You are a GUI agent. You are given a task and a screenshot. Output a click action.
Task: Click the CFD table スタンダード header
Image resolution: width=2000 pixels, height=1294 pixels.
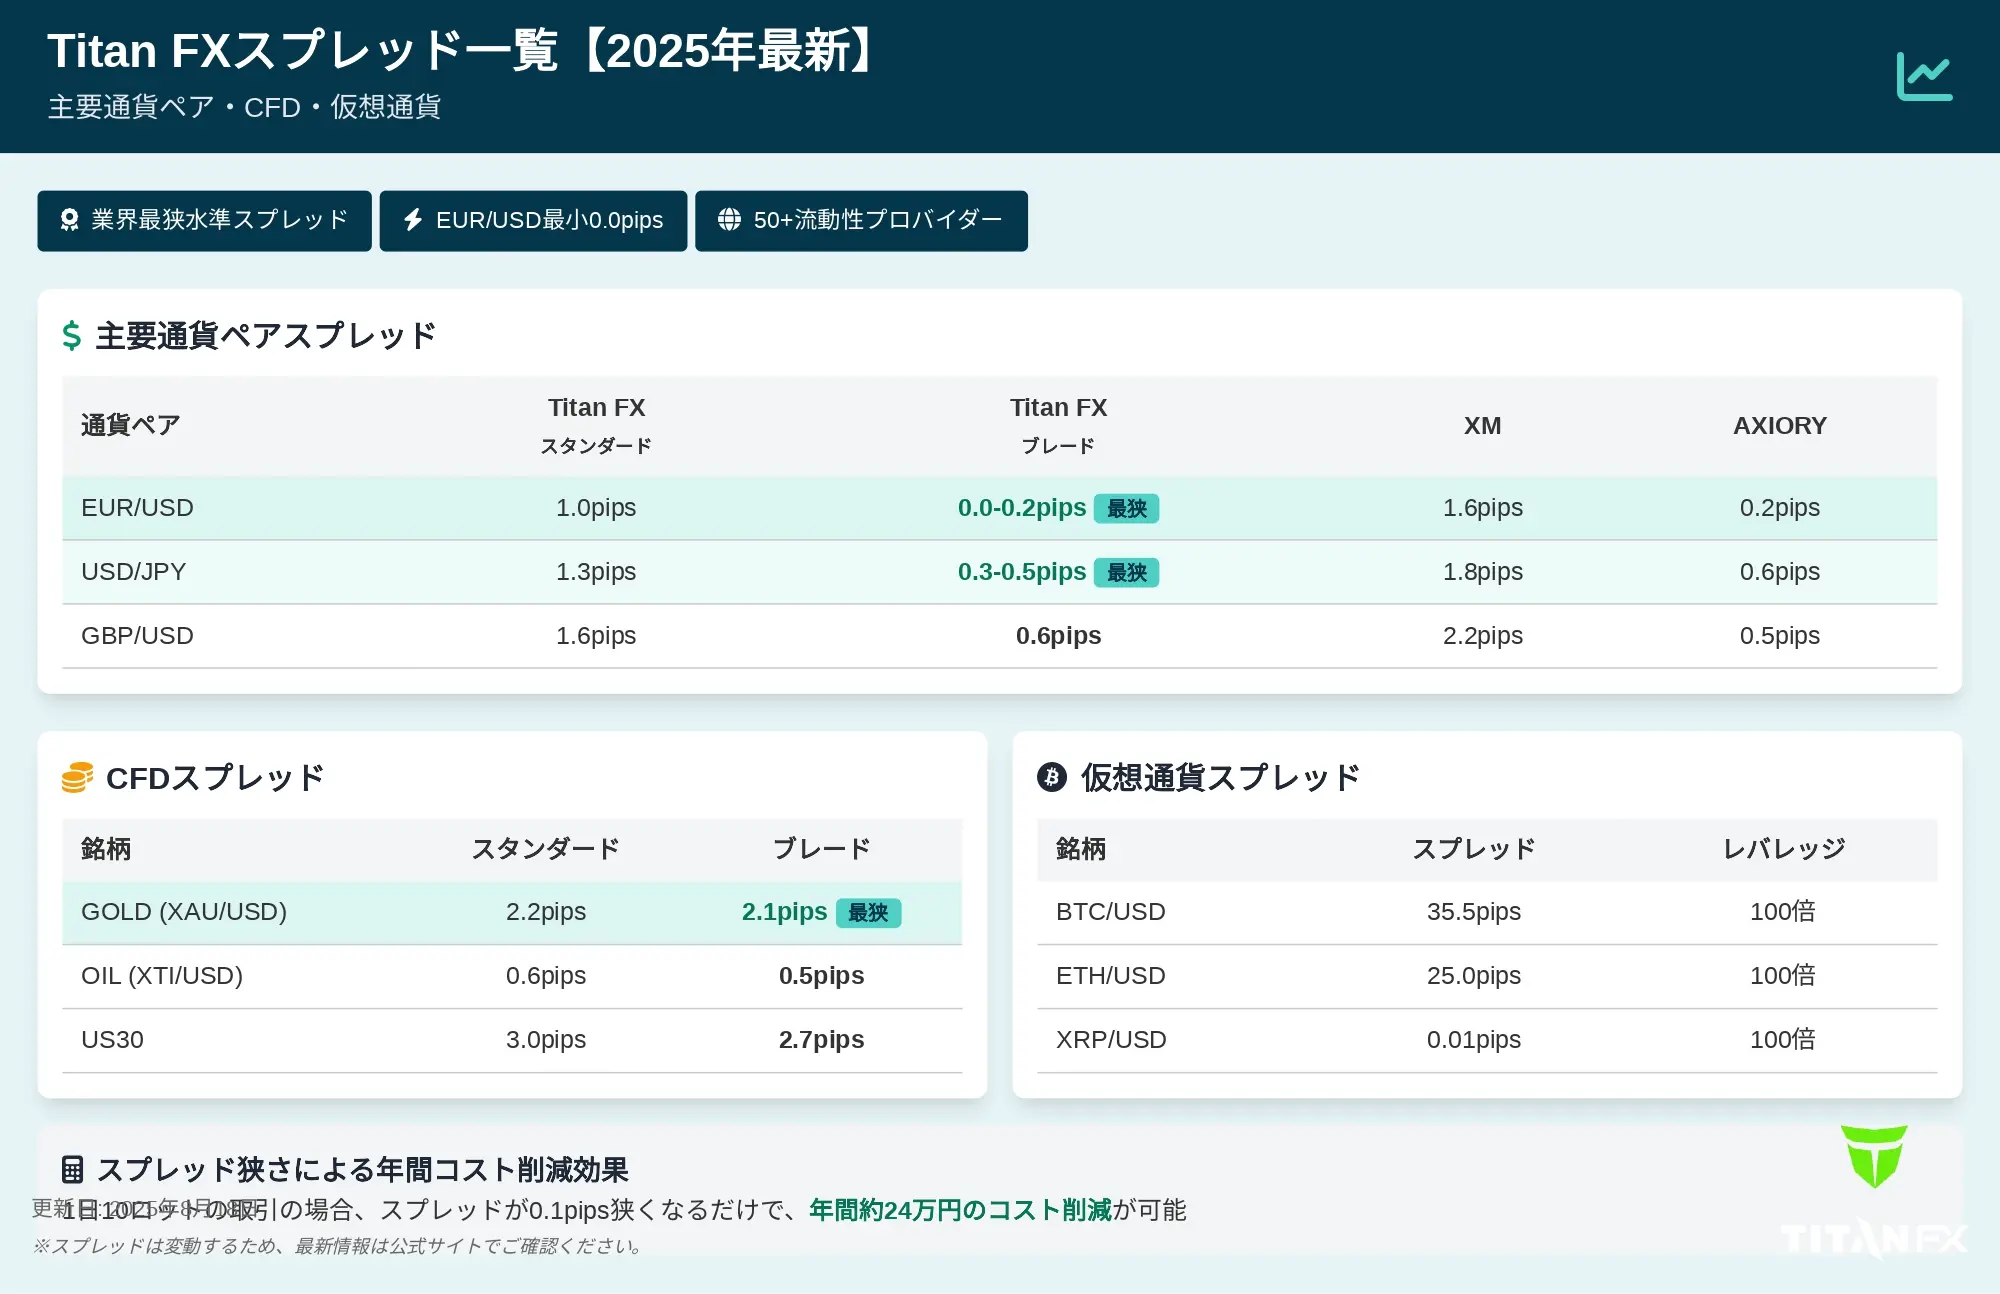546,849
